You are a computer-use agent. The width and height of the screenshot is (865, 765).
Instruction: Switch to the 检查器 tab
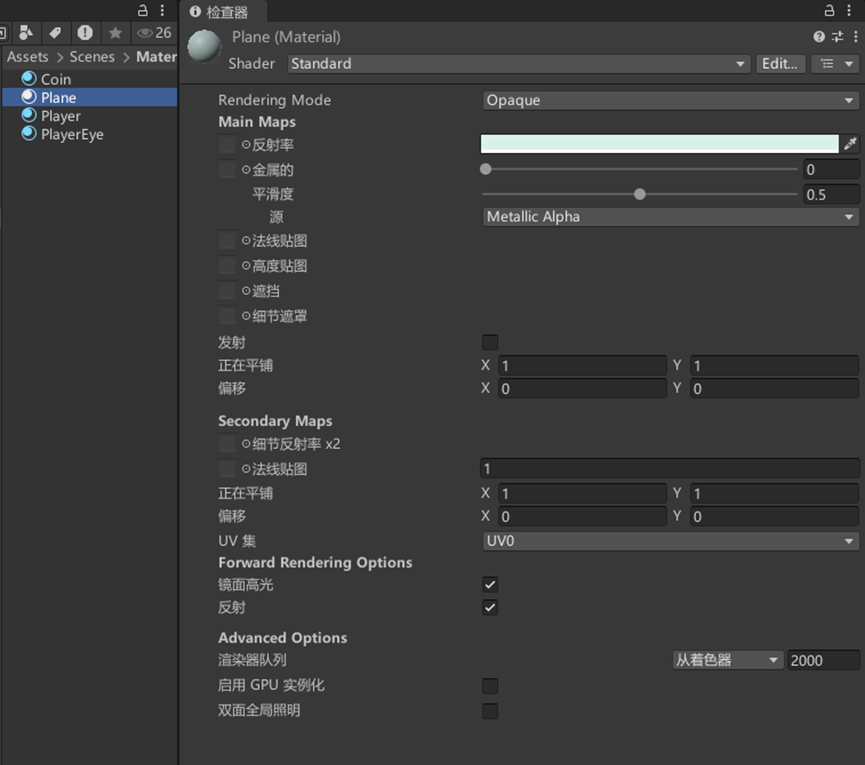coord(221,11)
